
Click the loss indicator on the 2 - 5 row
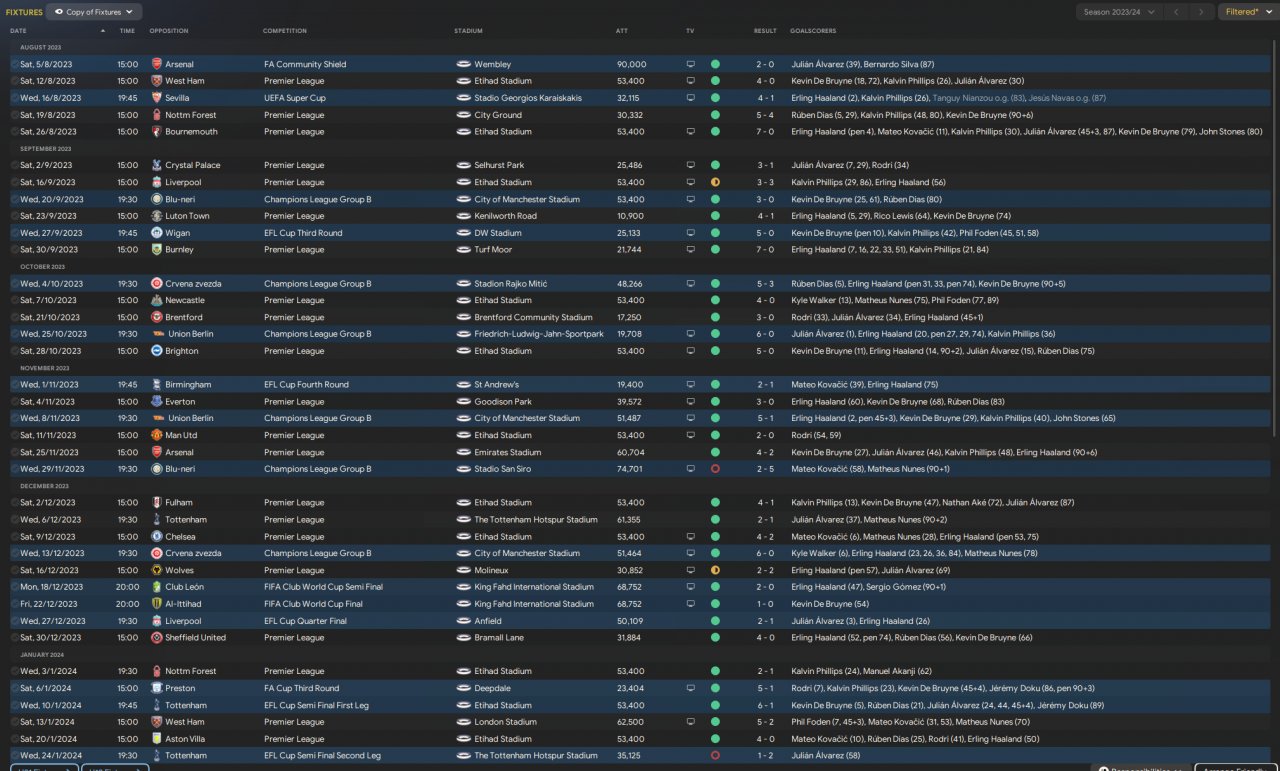tap(715, 469)
